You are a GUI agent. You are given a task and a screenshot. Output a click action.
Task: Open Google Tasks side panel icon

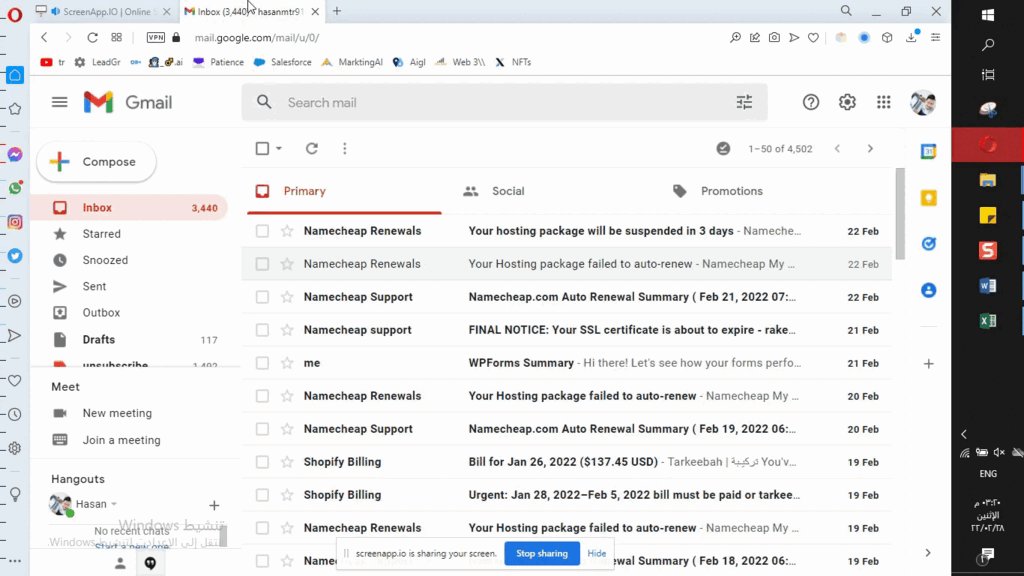[928, 244]
